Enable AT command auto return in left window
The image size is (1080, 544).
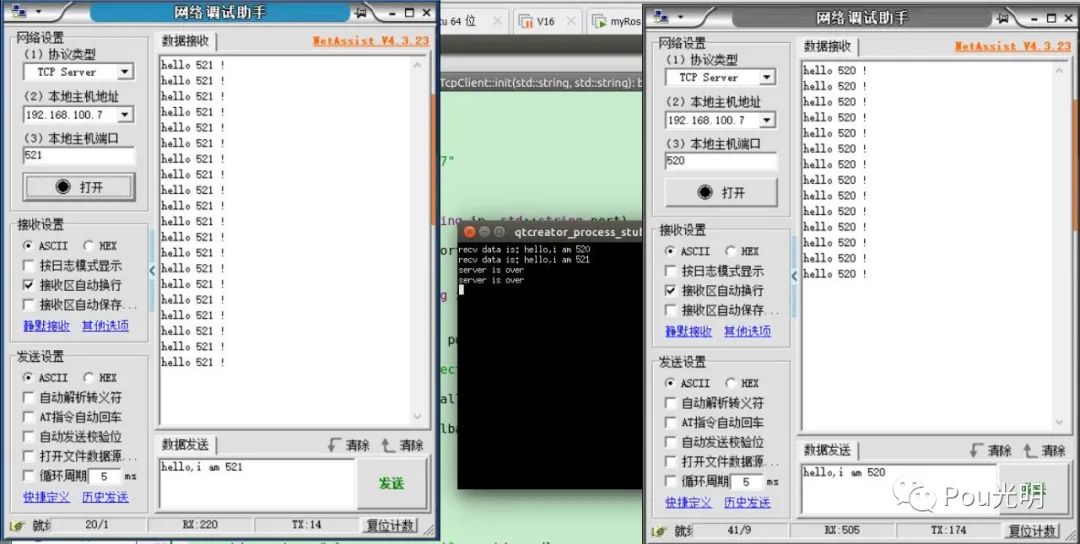28,417
